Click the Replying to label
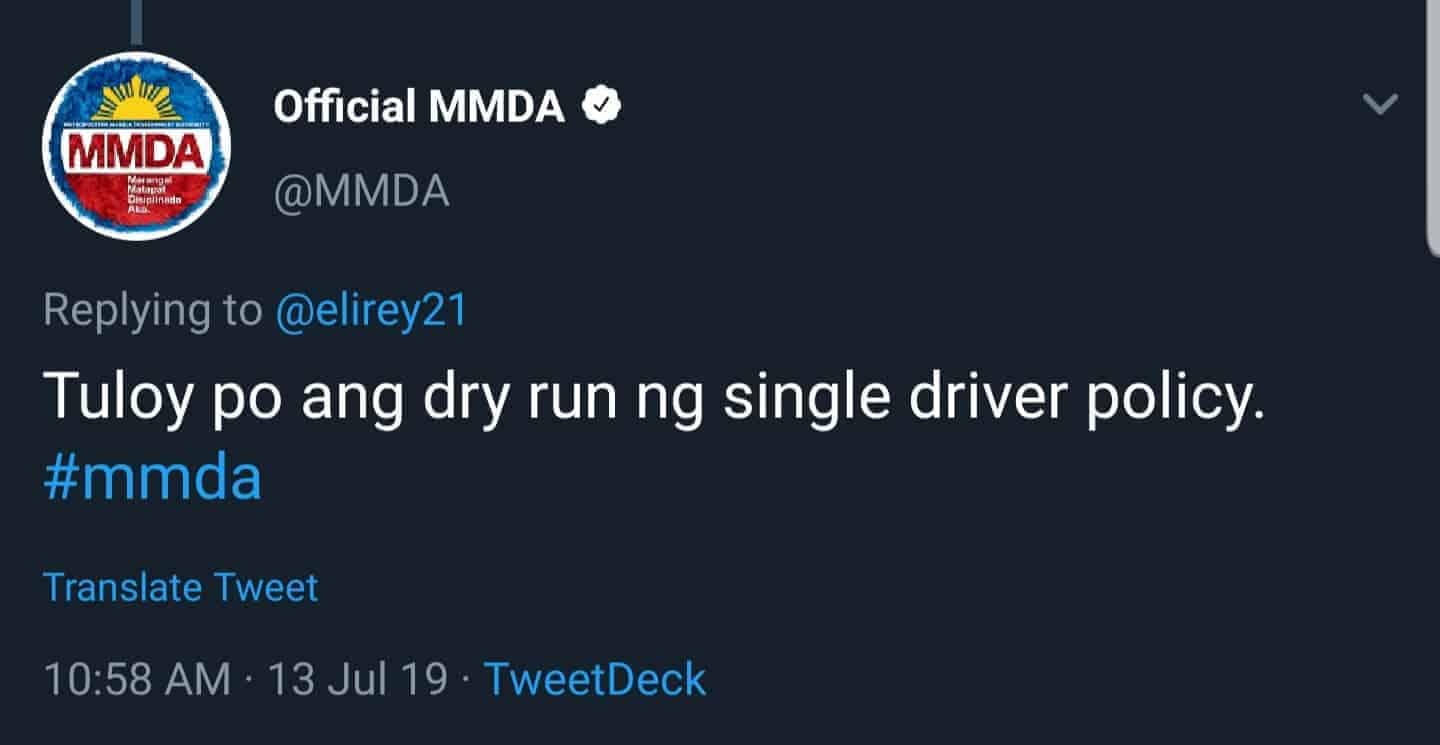Screen dimensions: 1440x745 click(152, 310)
